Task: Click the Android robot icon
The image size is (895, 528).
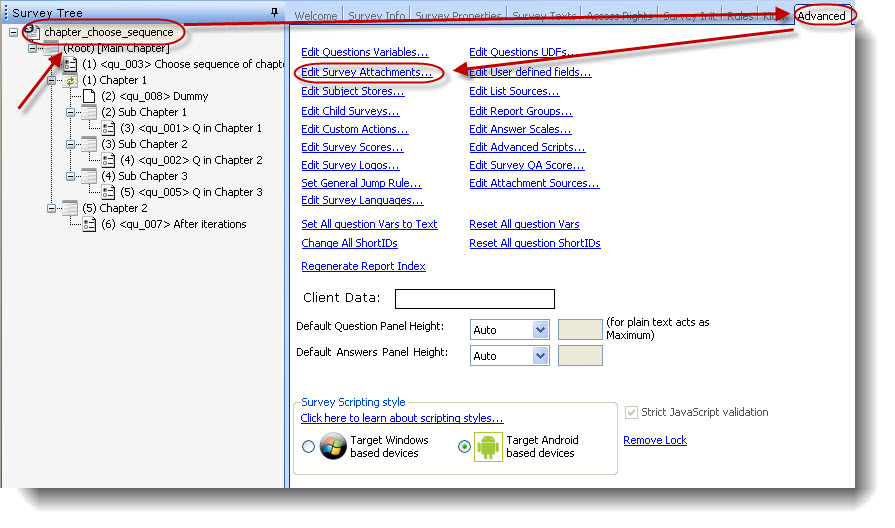Action: point(488,446)
